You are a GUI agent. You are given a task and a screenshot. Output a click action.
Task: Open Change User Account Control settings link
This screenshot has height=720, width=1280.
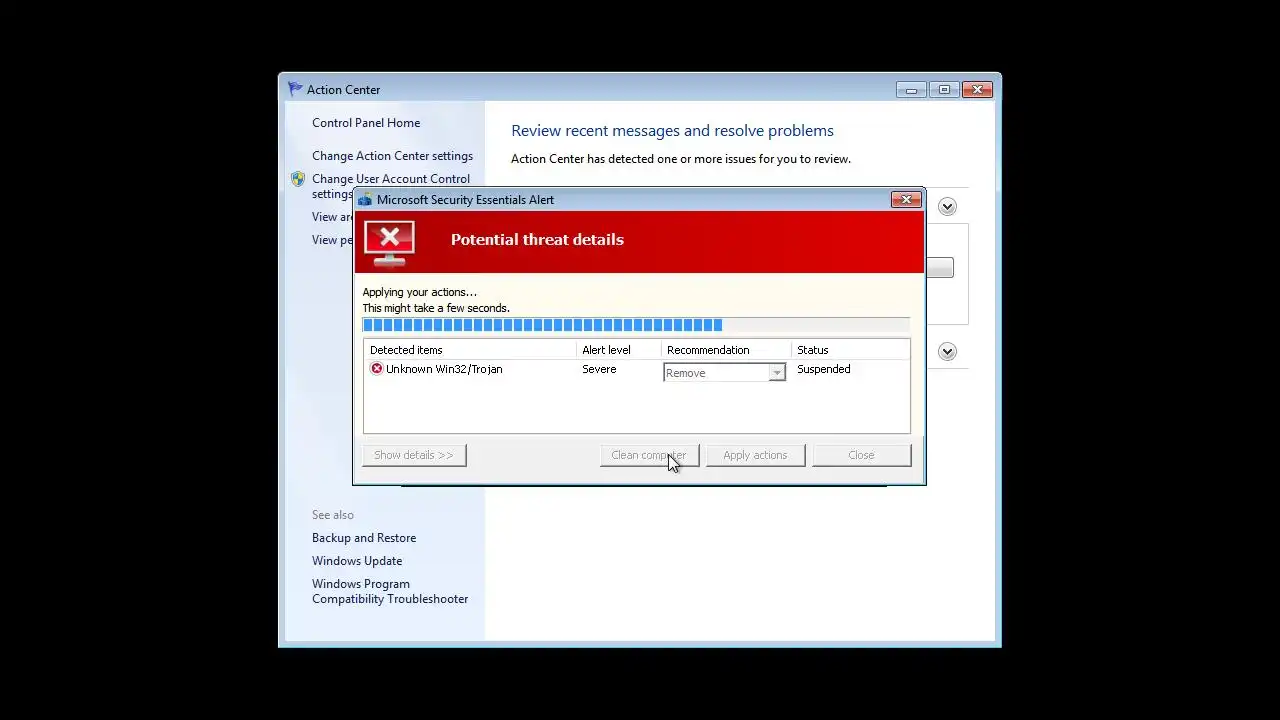pyautogui.click(x=391, y=186)
